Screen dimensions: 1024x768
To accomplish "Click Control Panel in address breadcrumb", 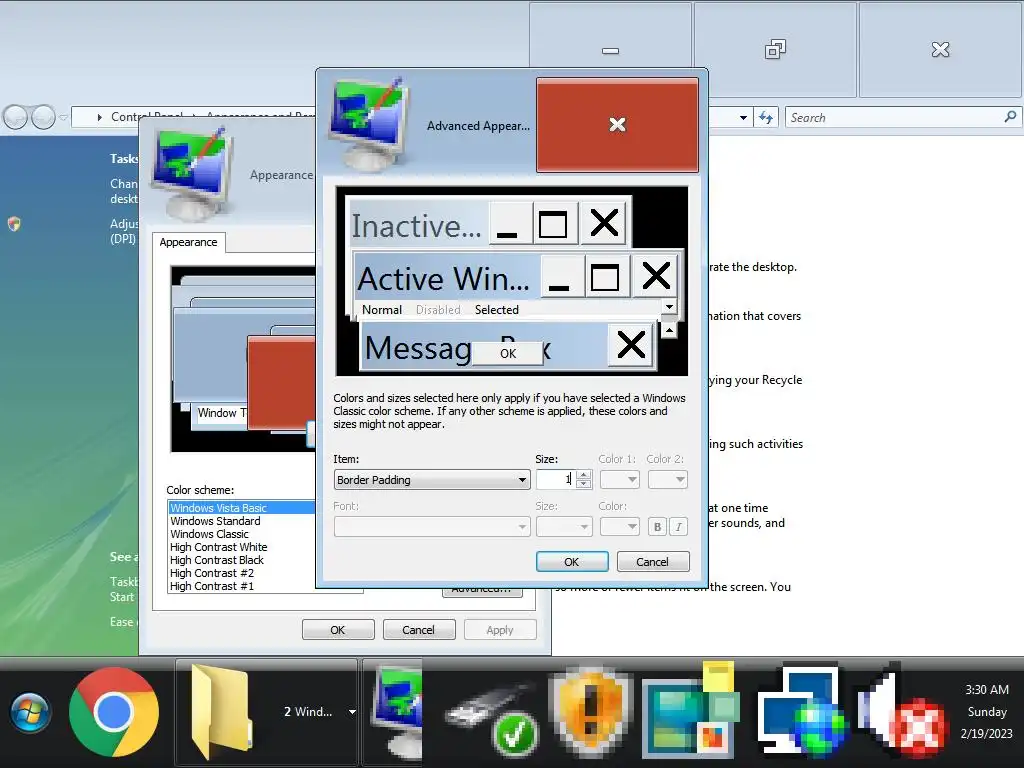I will coord(147,117).
